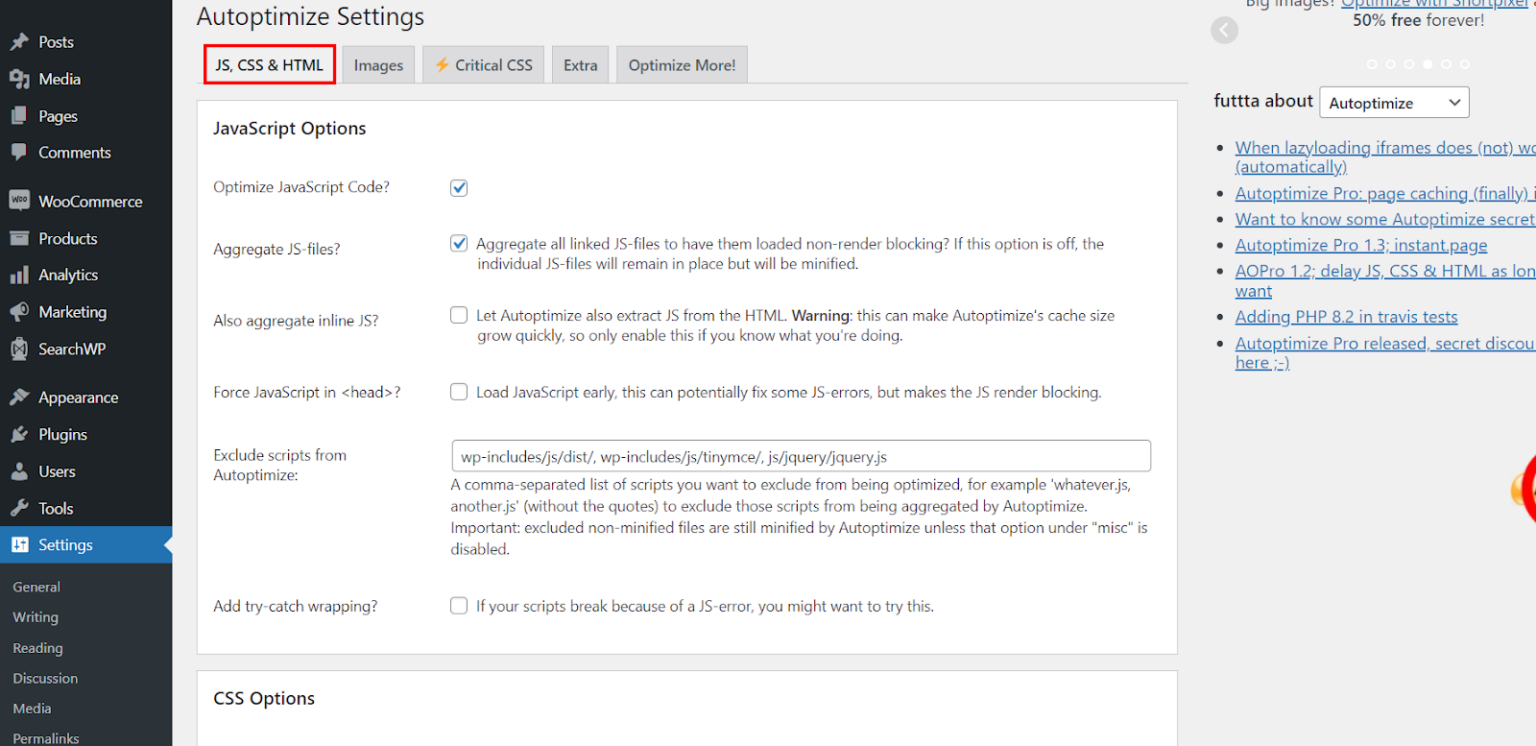1536x746 pixels.
Task: Click the previous banner arrow circle
Action: tap(1224, 30)
